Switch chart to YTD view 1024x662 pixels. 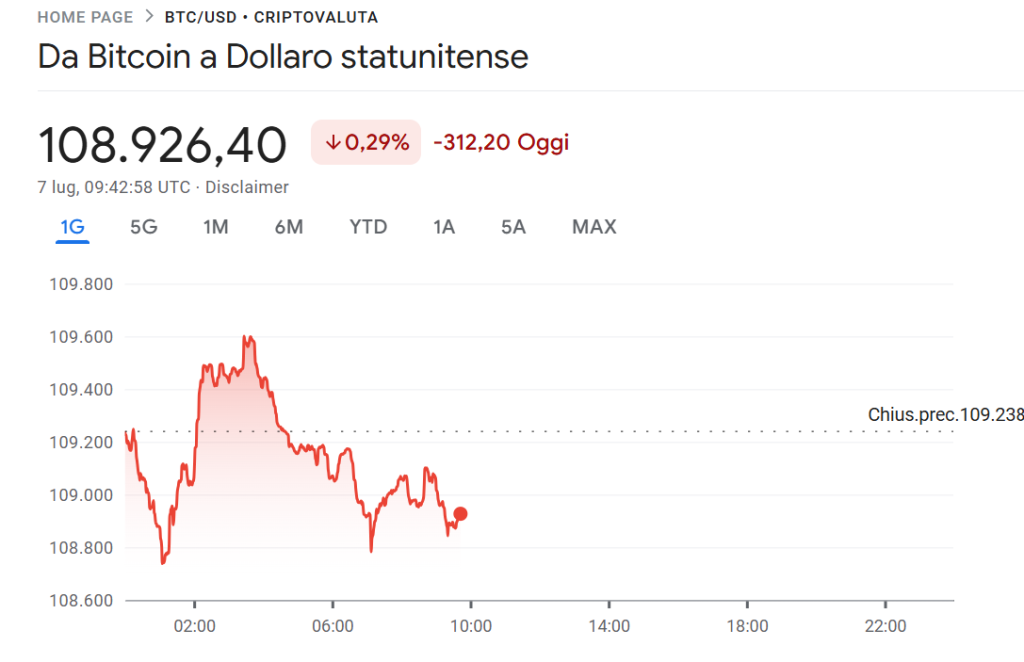click(x=368, y=227)
